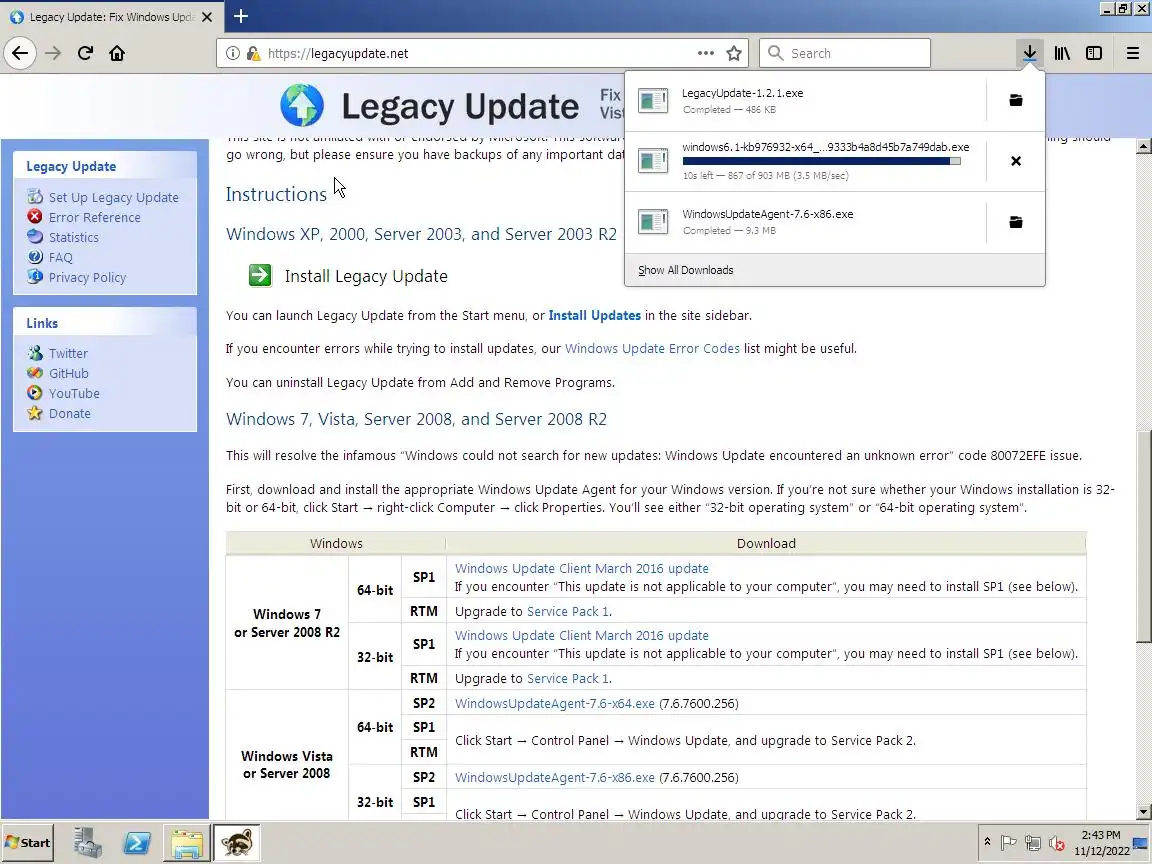Show site information icon in address bar

[232, 53]
